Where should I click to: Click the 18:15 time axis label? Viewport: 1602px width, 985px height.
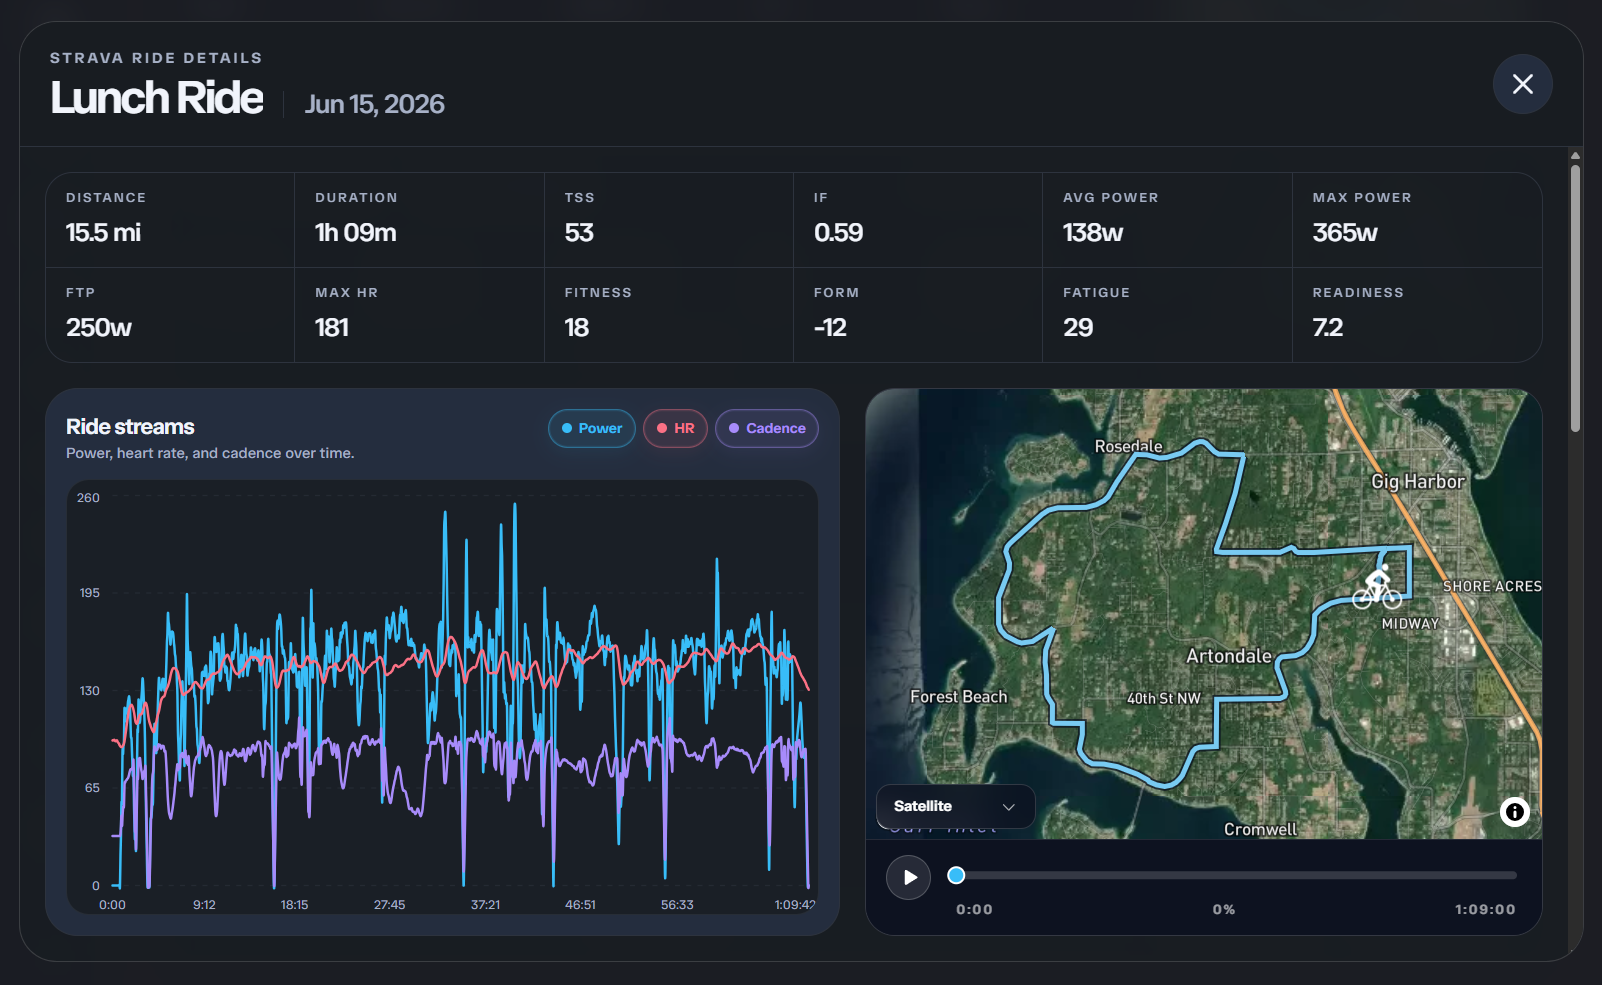pyautogui.click(x=294, y=905)
